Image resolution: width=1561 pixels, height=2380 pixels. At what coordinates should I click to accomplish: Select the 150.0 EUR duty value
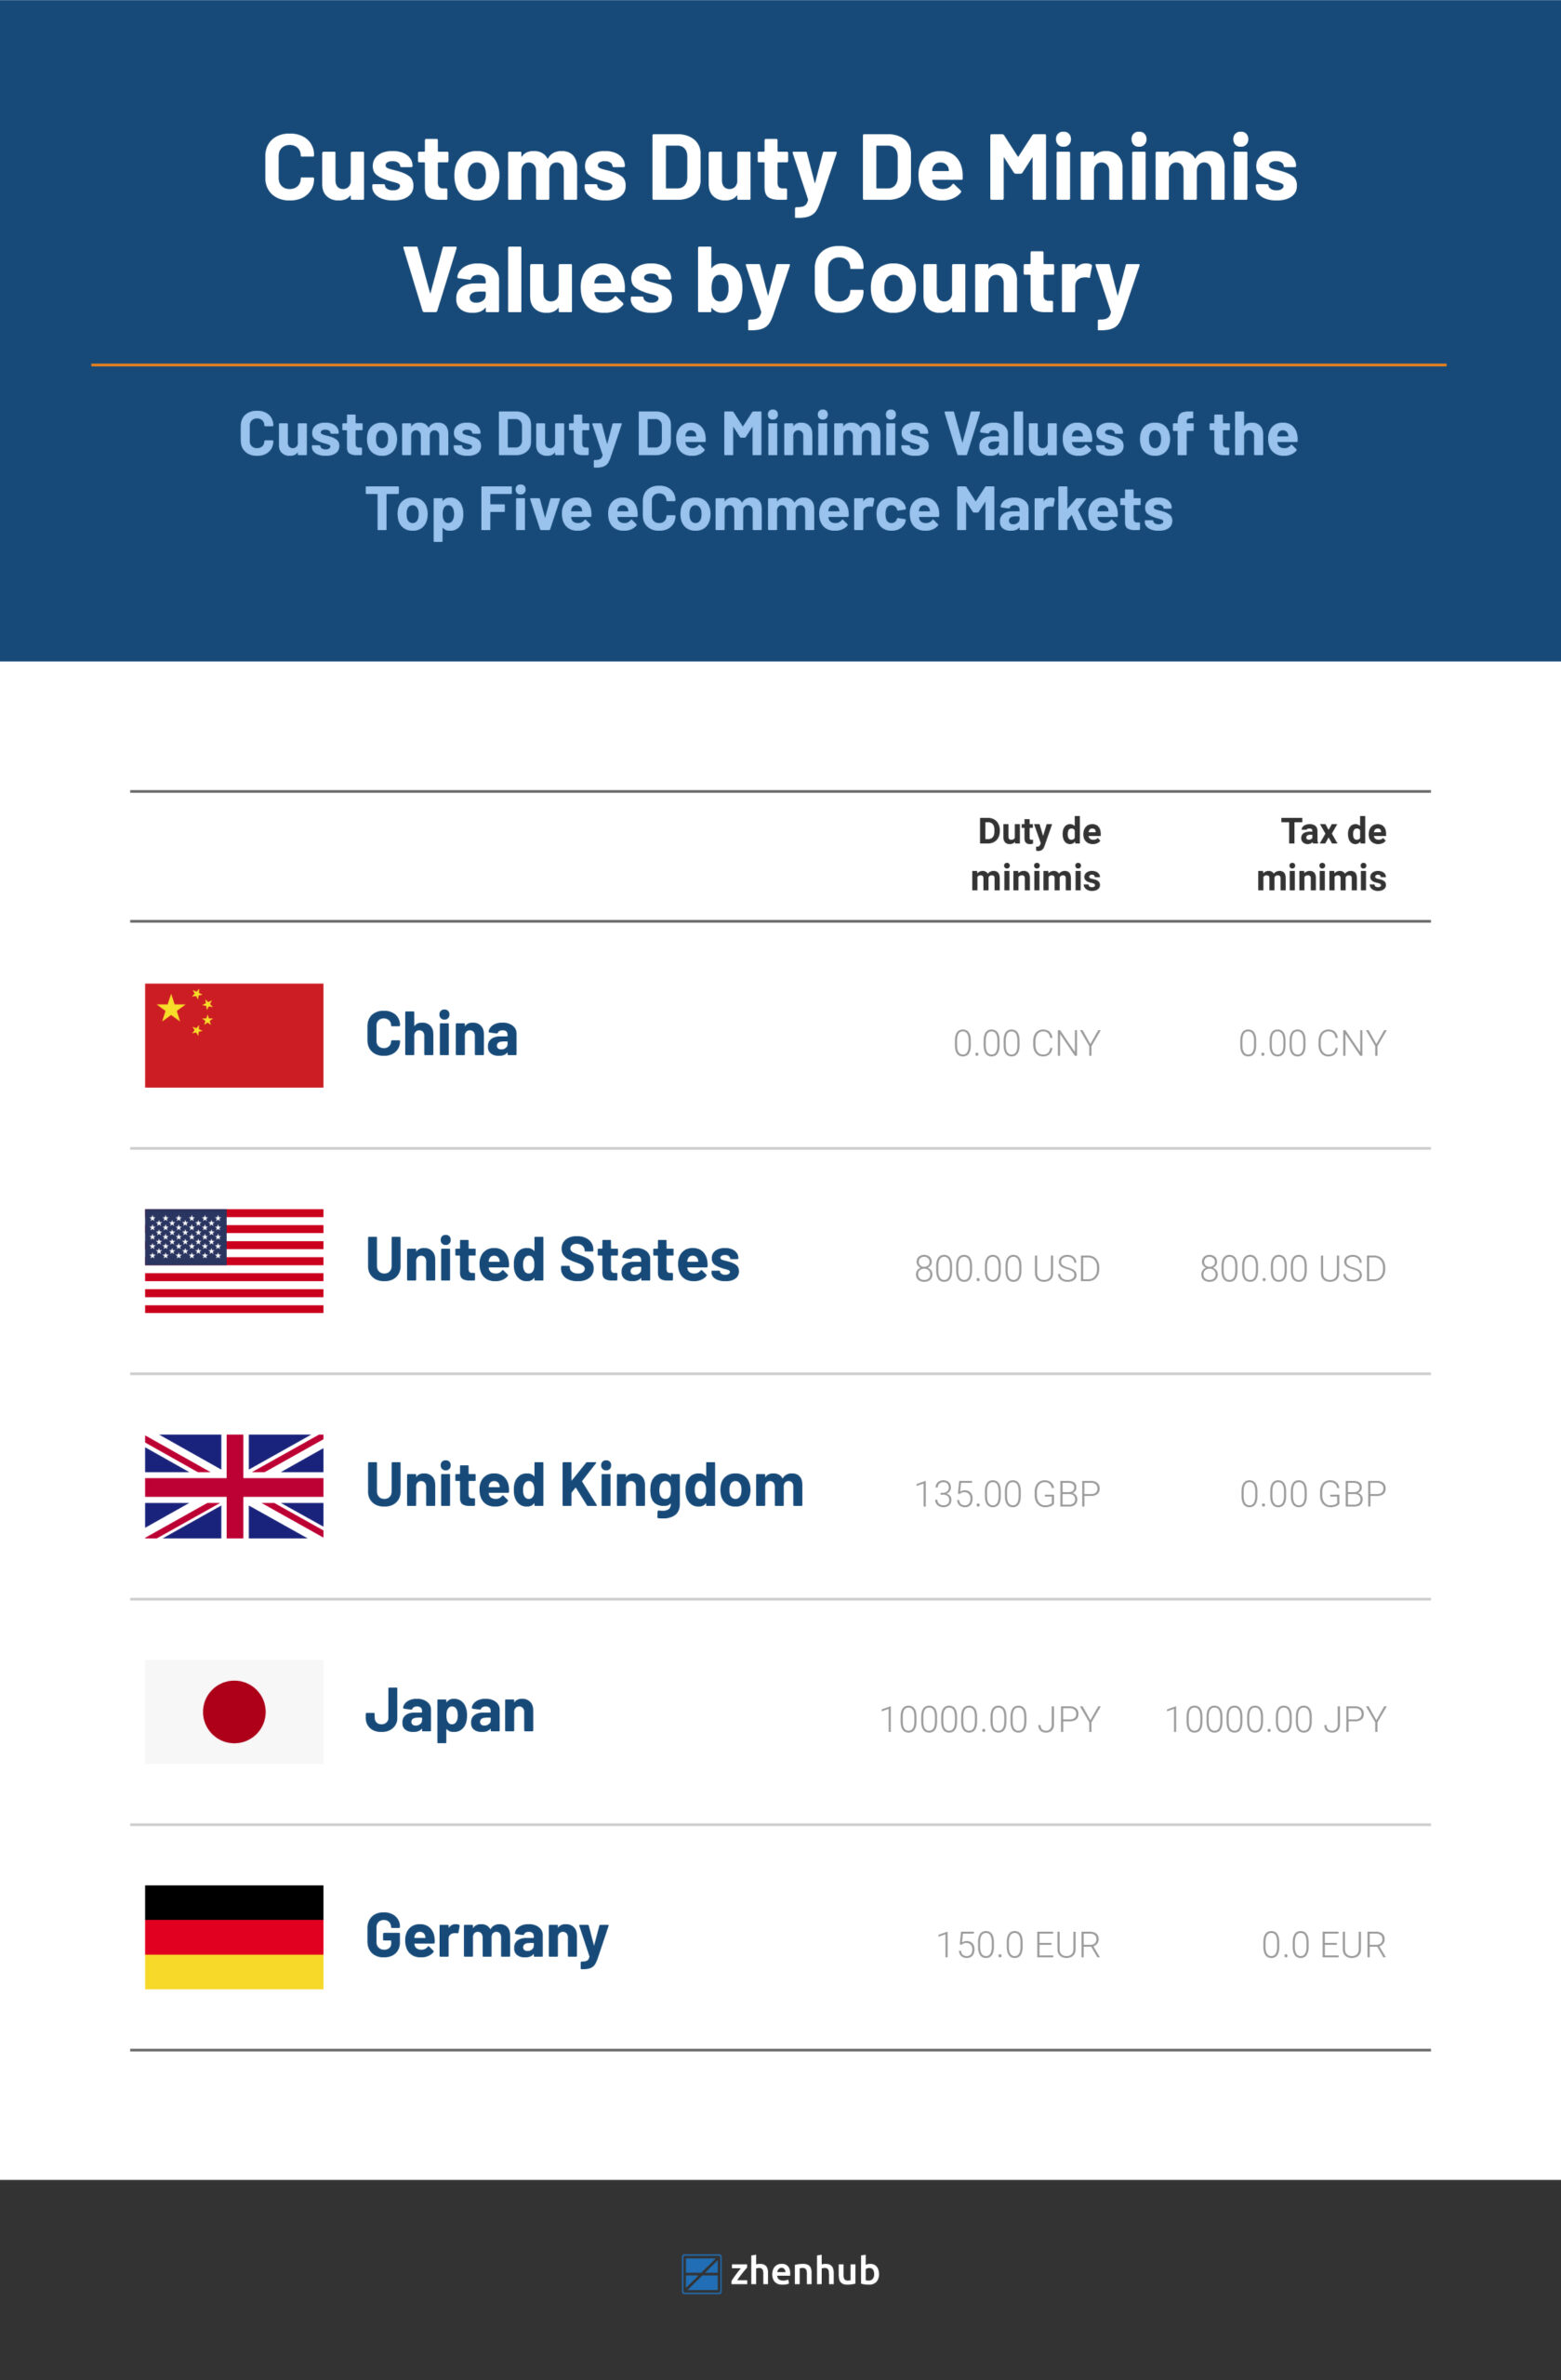click(x=1018, y=1945)
